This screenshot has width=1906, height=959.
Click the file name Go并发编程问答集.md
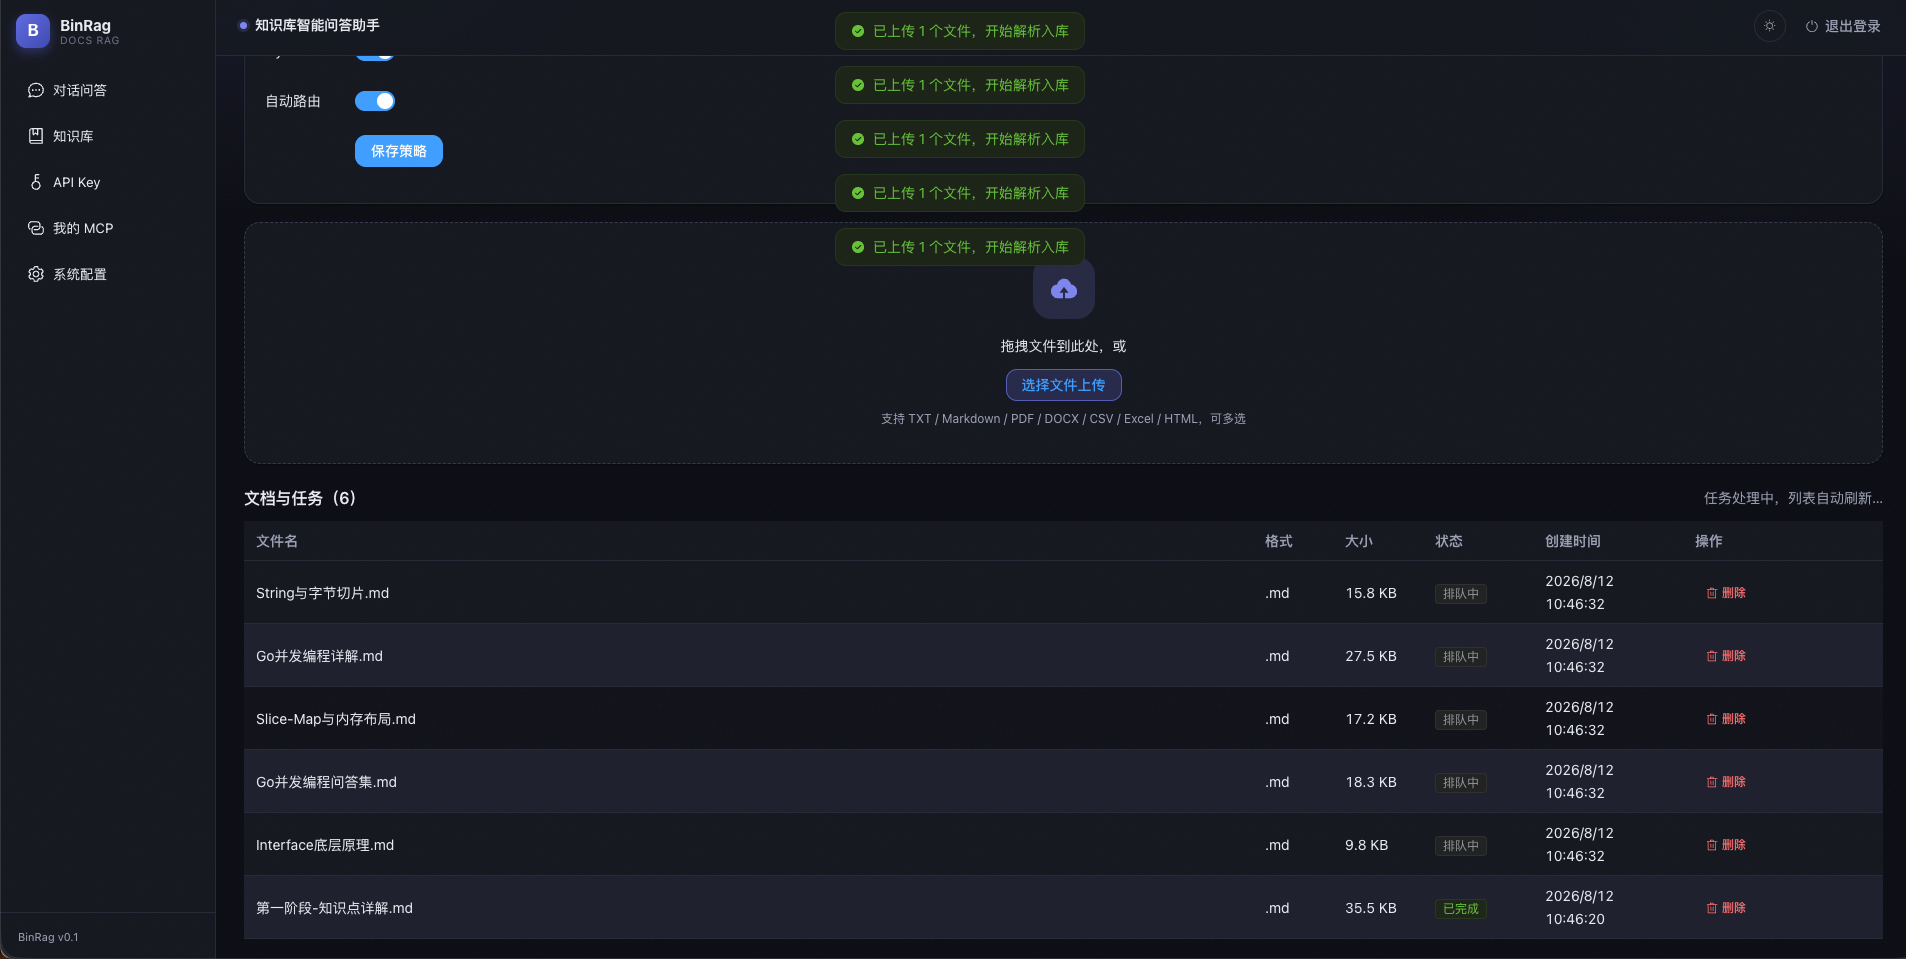click(x=326, y=782)
